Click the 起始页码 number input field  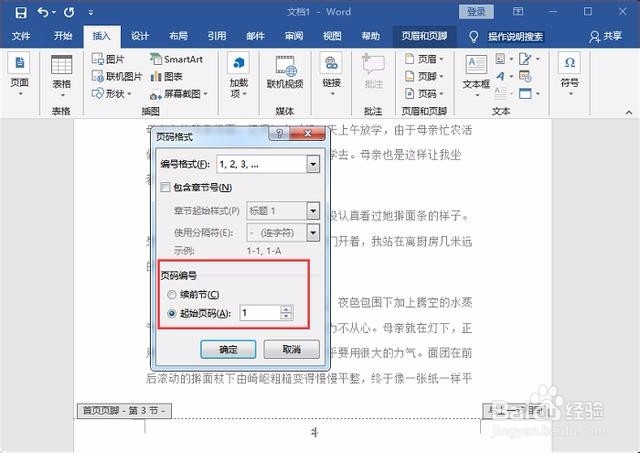(260, 313)
